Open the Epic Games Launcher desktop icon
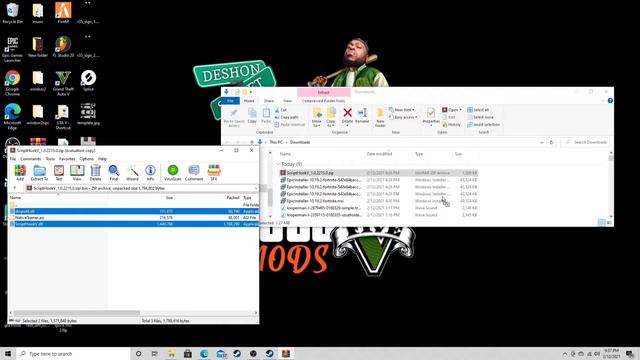This screenshot has width=640, height=360. [x=12, y=49]
